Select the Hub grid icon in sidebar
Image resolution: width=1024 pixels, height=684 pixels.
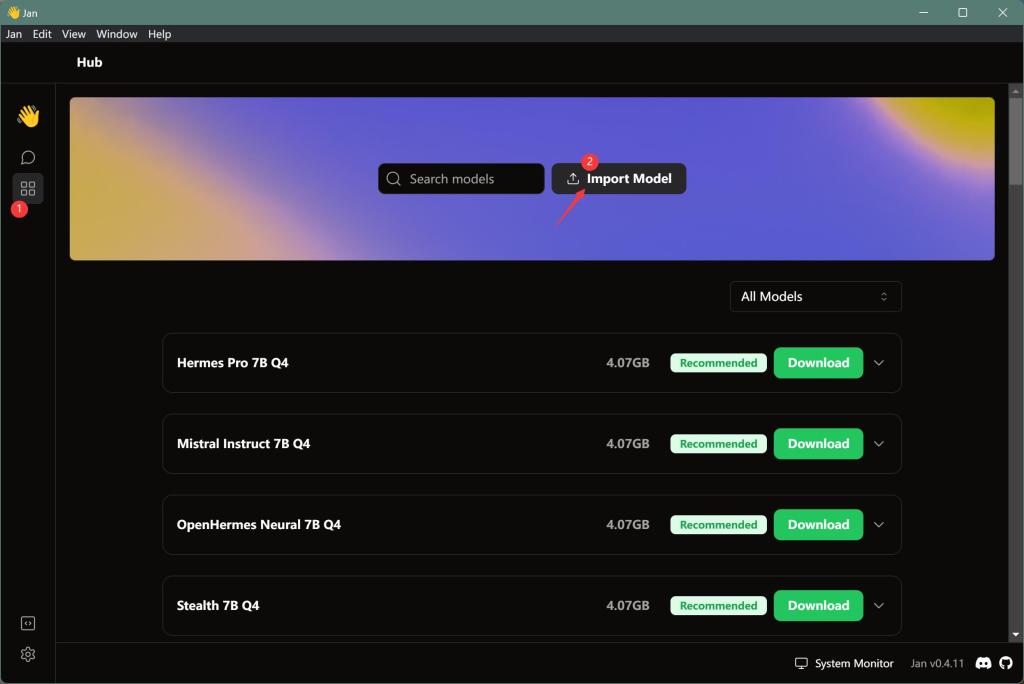click(x=27, y=189)
